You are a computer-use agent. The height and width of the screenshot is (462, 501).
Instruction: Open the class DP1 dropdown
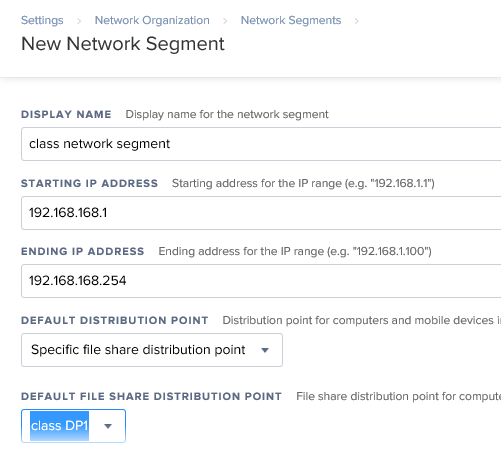73,426
